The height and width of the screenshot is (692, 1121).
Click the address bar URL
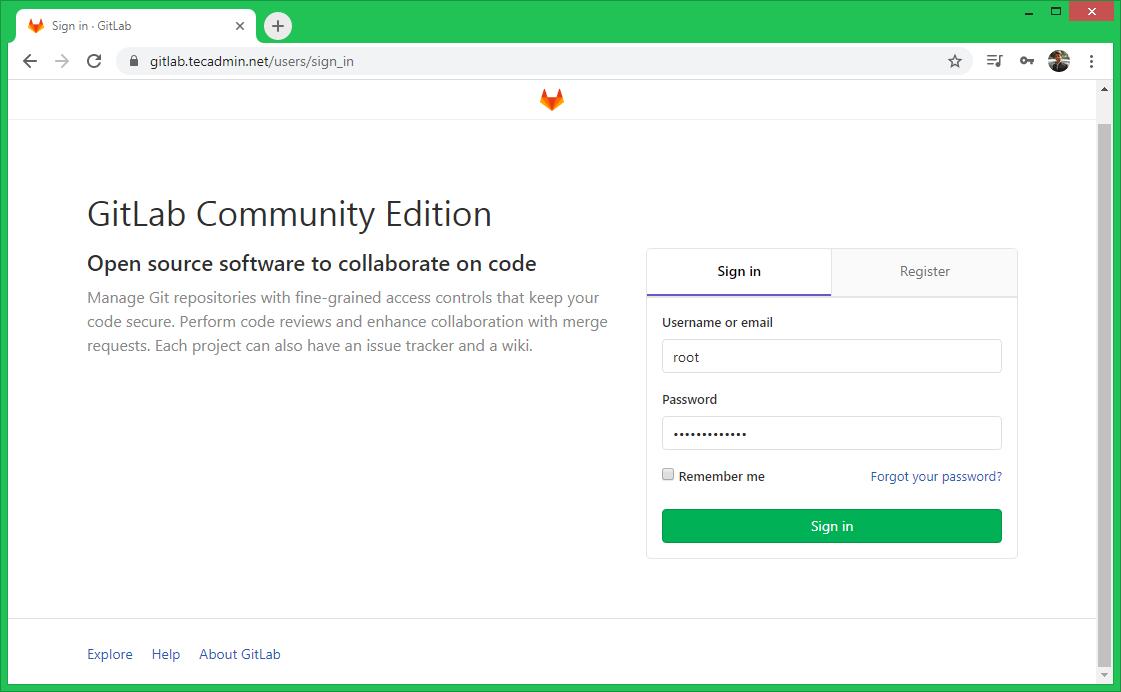[x=252, y=61]
